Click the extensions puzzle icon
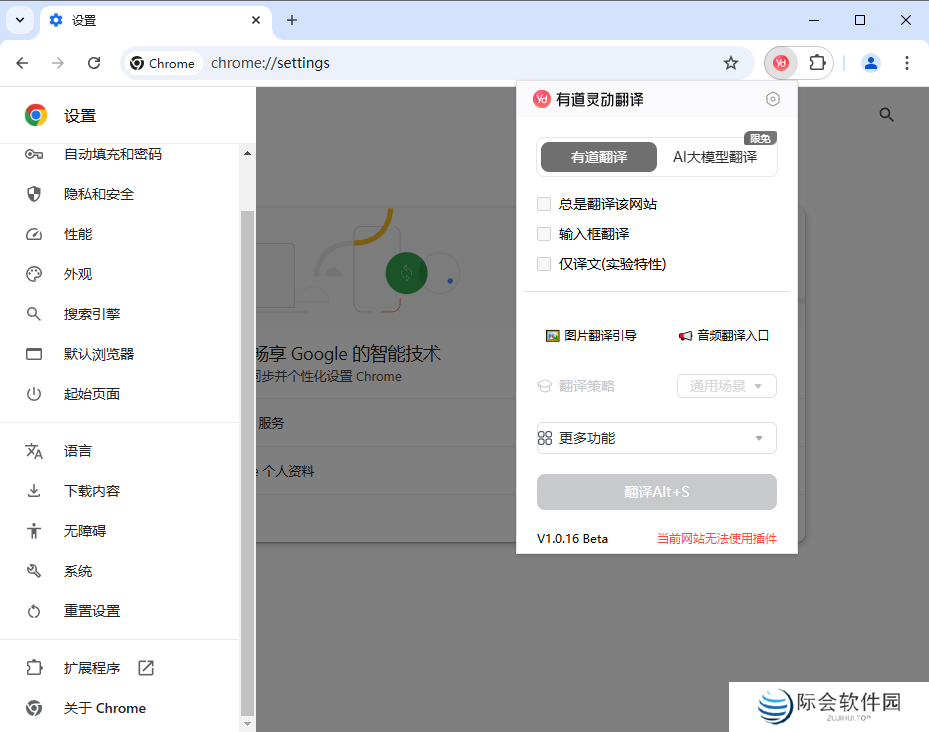This screenshot has width=929, height=732. 818,62
